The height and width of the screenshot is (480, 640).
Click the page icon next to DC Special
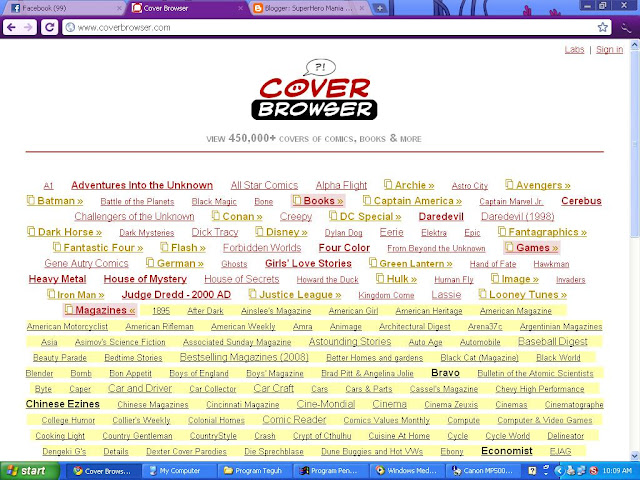click(333, 216)
